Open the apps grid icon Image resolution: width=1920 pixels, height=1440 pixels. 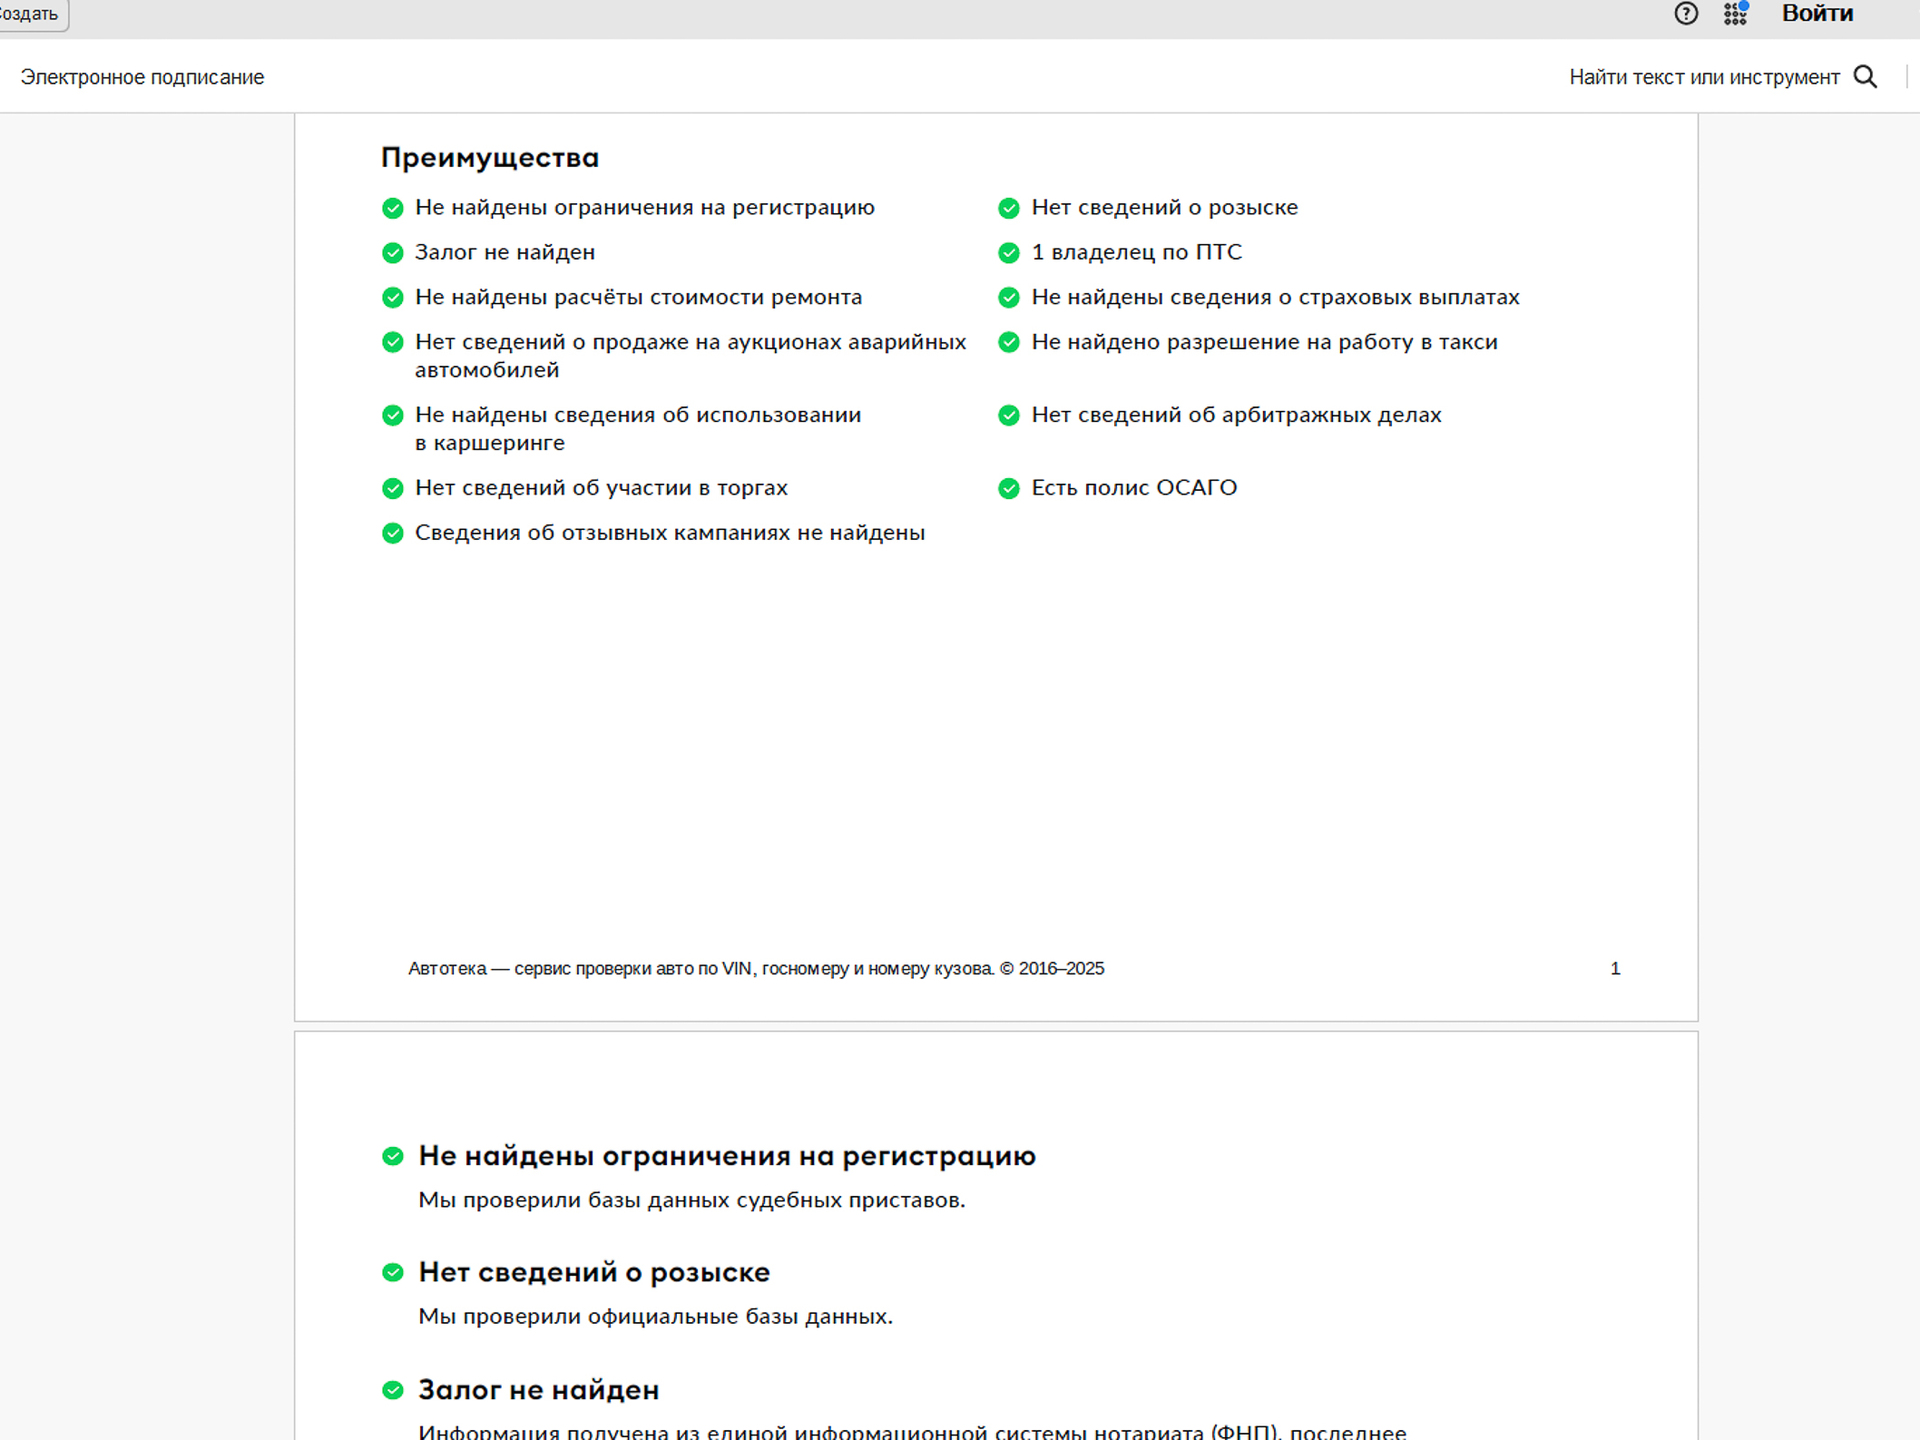pos(1735,14)
